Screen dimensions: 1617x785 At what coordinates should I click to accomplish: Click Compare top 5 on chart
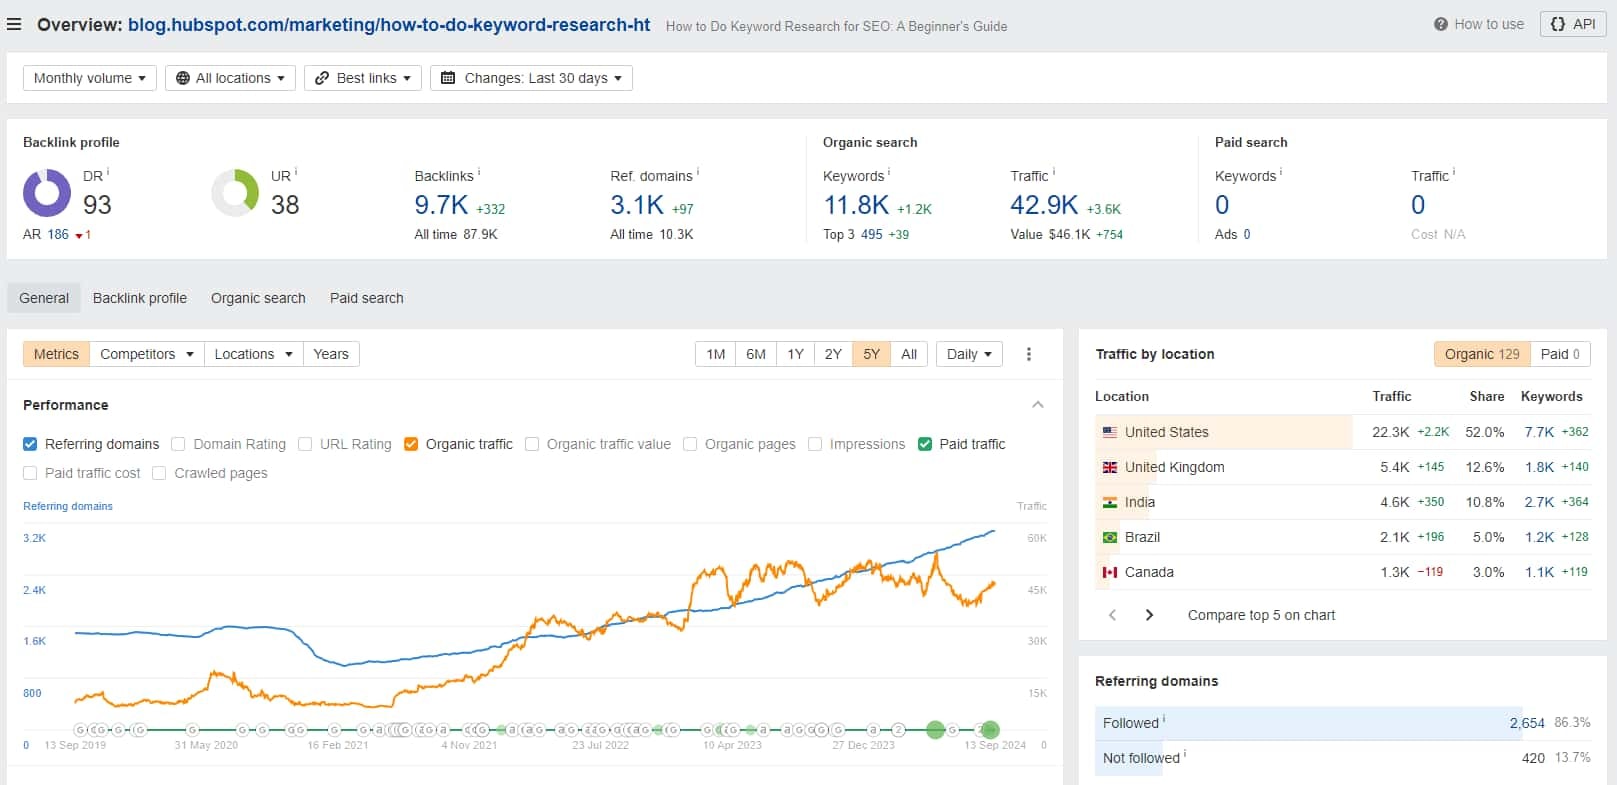point(1261,615)
